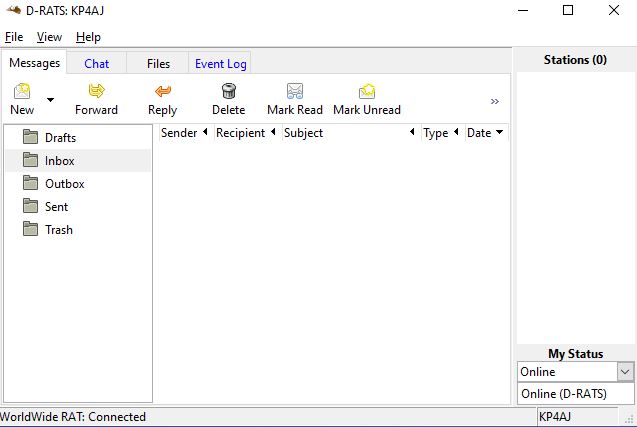The height and width of the screenshot is (427, 637).
Task: Click the arrow next to Subject header
Action: [x=412, y=132]
